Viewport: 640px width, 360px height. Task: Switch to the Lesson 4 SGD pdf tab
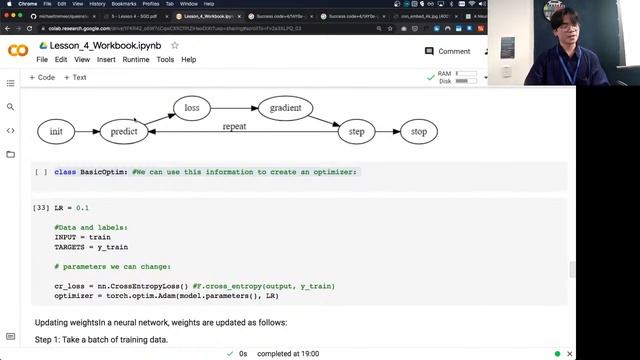pyautogui.click(x=135, y=16)
